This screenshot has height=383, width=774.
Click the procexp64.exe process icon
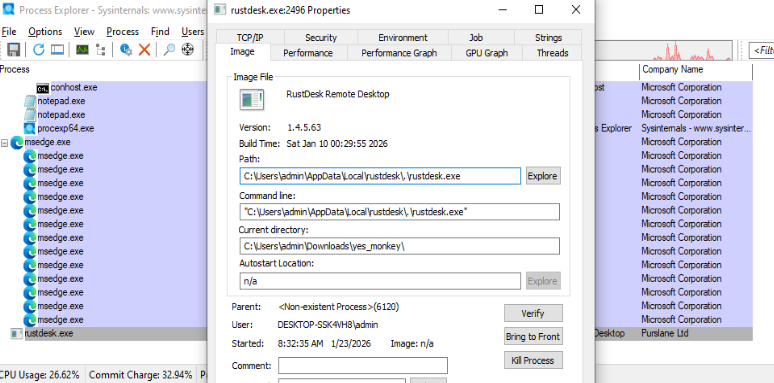[x=30, y=128]
